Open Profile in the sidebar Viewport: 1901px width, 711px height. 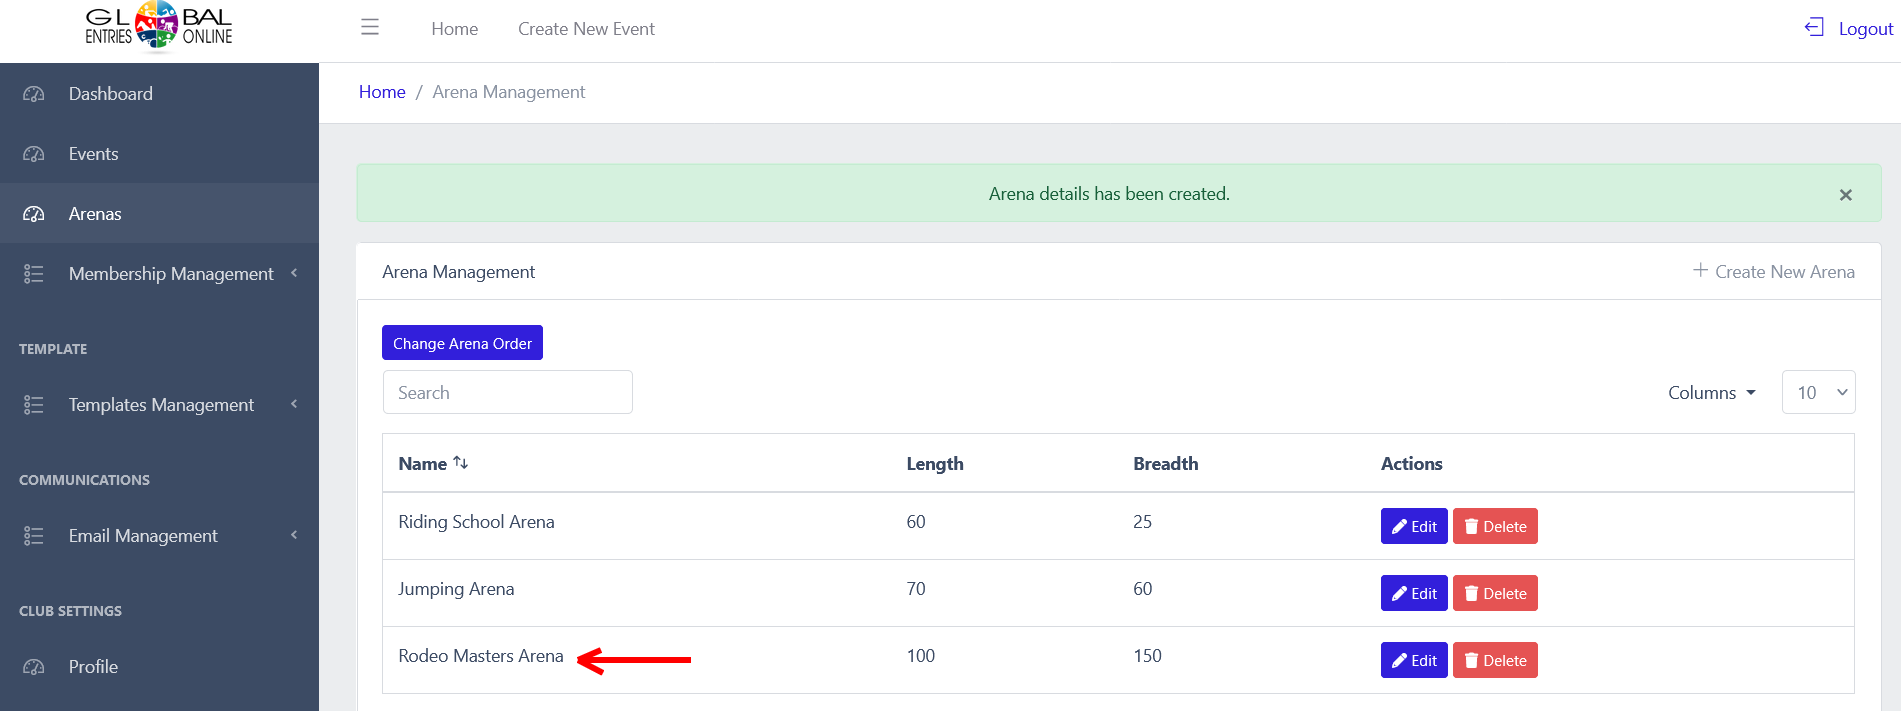click(93, 667)
